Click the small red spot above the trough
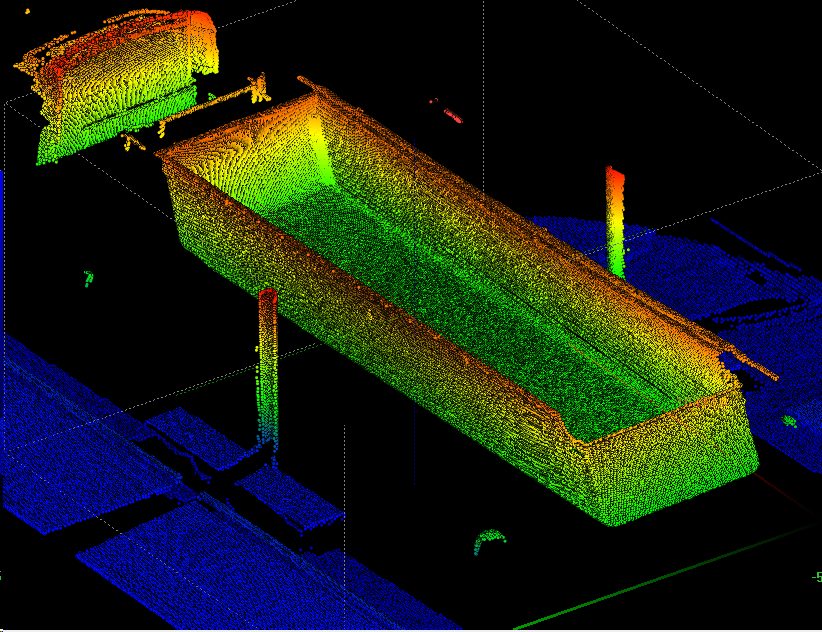 pyautogui.click(x=451, y=115)
